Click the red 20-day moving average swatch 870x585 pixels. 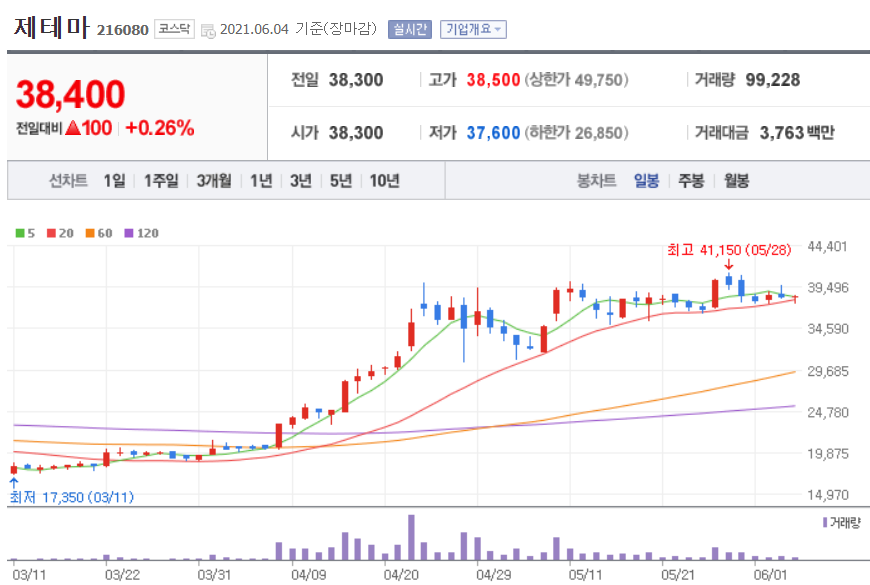coord(52,233)
